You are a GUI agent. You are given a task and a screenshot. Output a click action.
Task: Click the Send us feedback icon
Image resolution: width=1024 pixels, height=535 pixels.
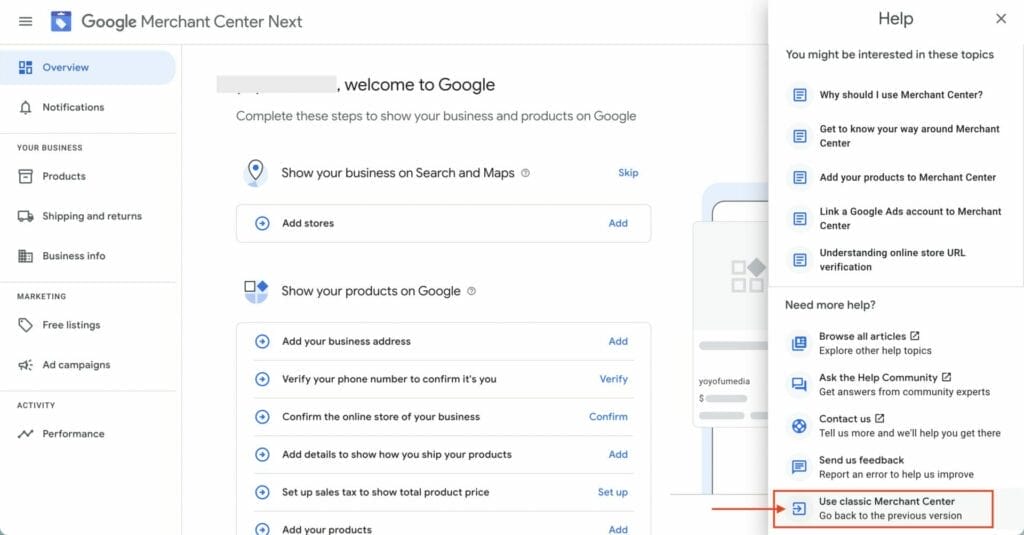point(799,467)
